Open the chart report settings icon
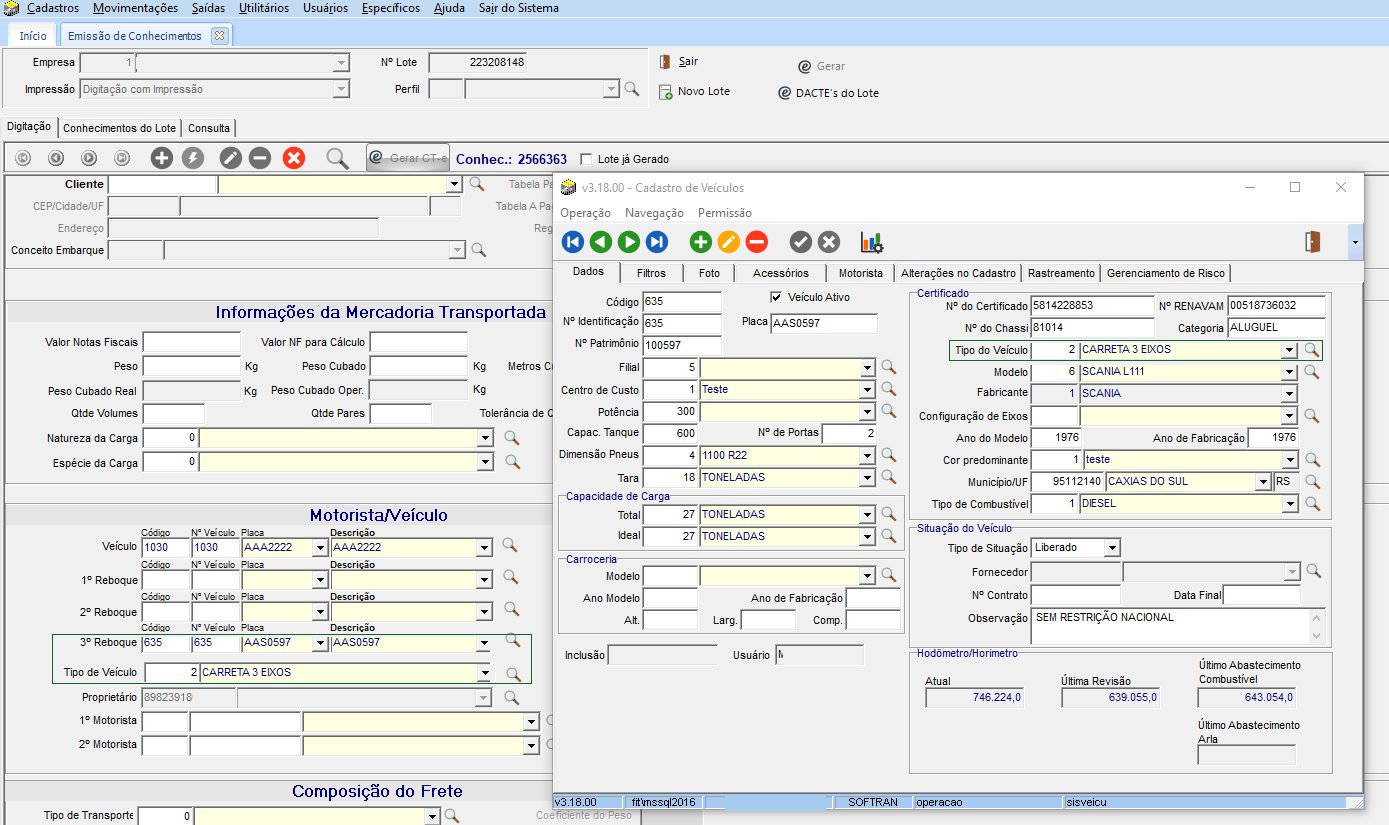The width and height of the screenshot is (1389, 825). point(872,242)
